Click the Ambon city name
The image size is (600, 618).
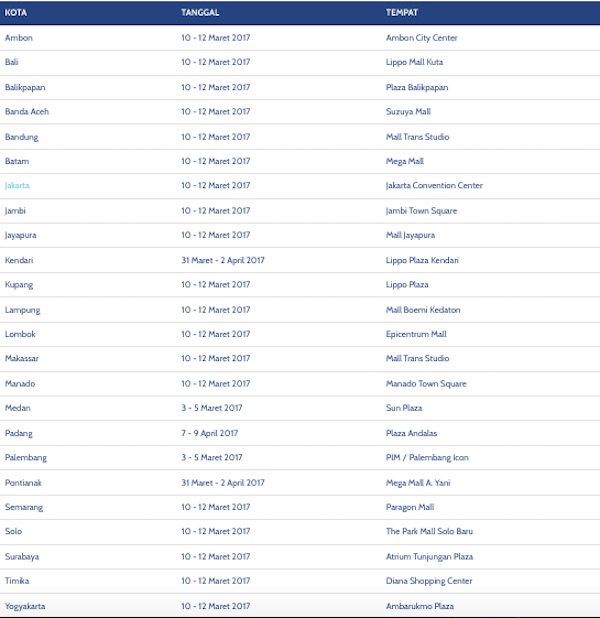coord(19,38)
